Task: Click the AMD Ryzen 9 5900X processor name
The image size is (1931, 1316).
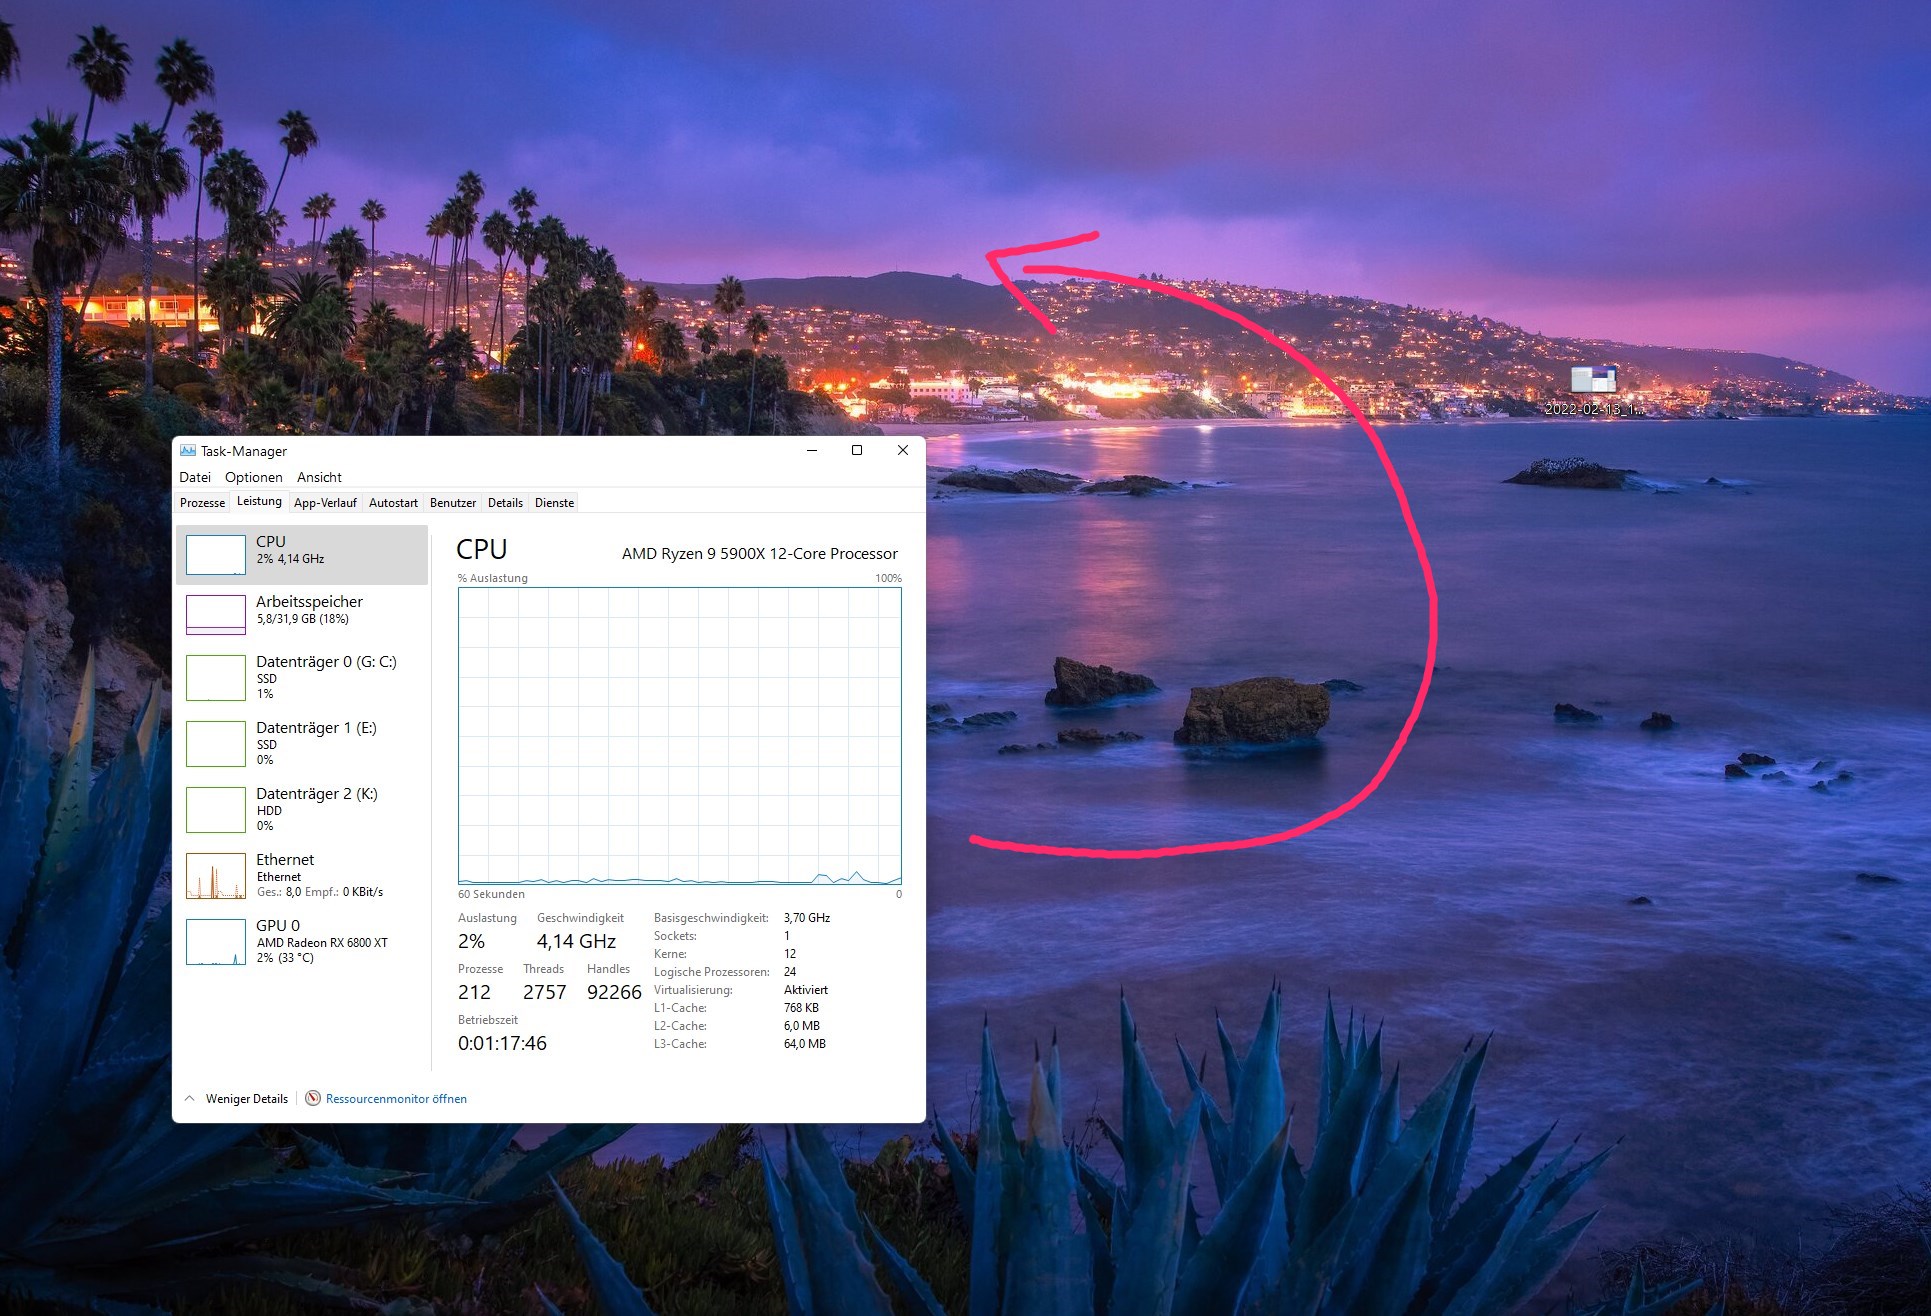Action: pyautogui.click(x=760, y=554)
